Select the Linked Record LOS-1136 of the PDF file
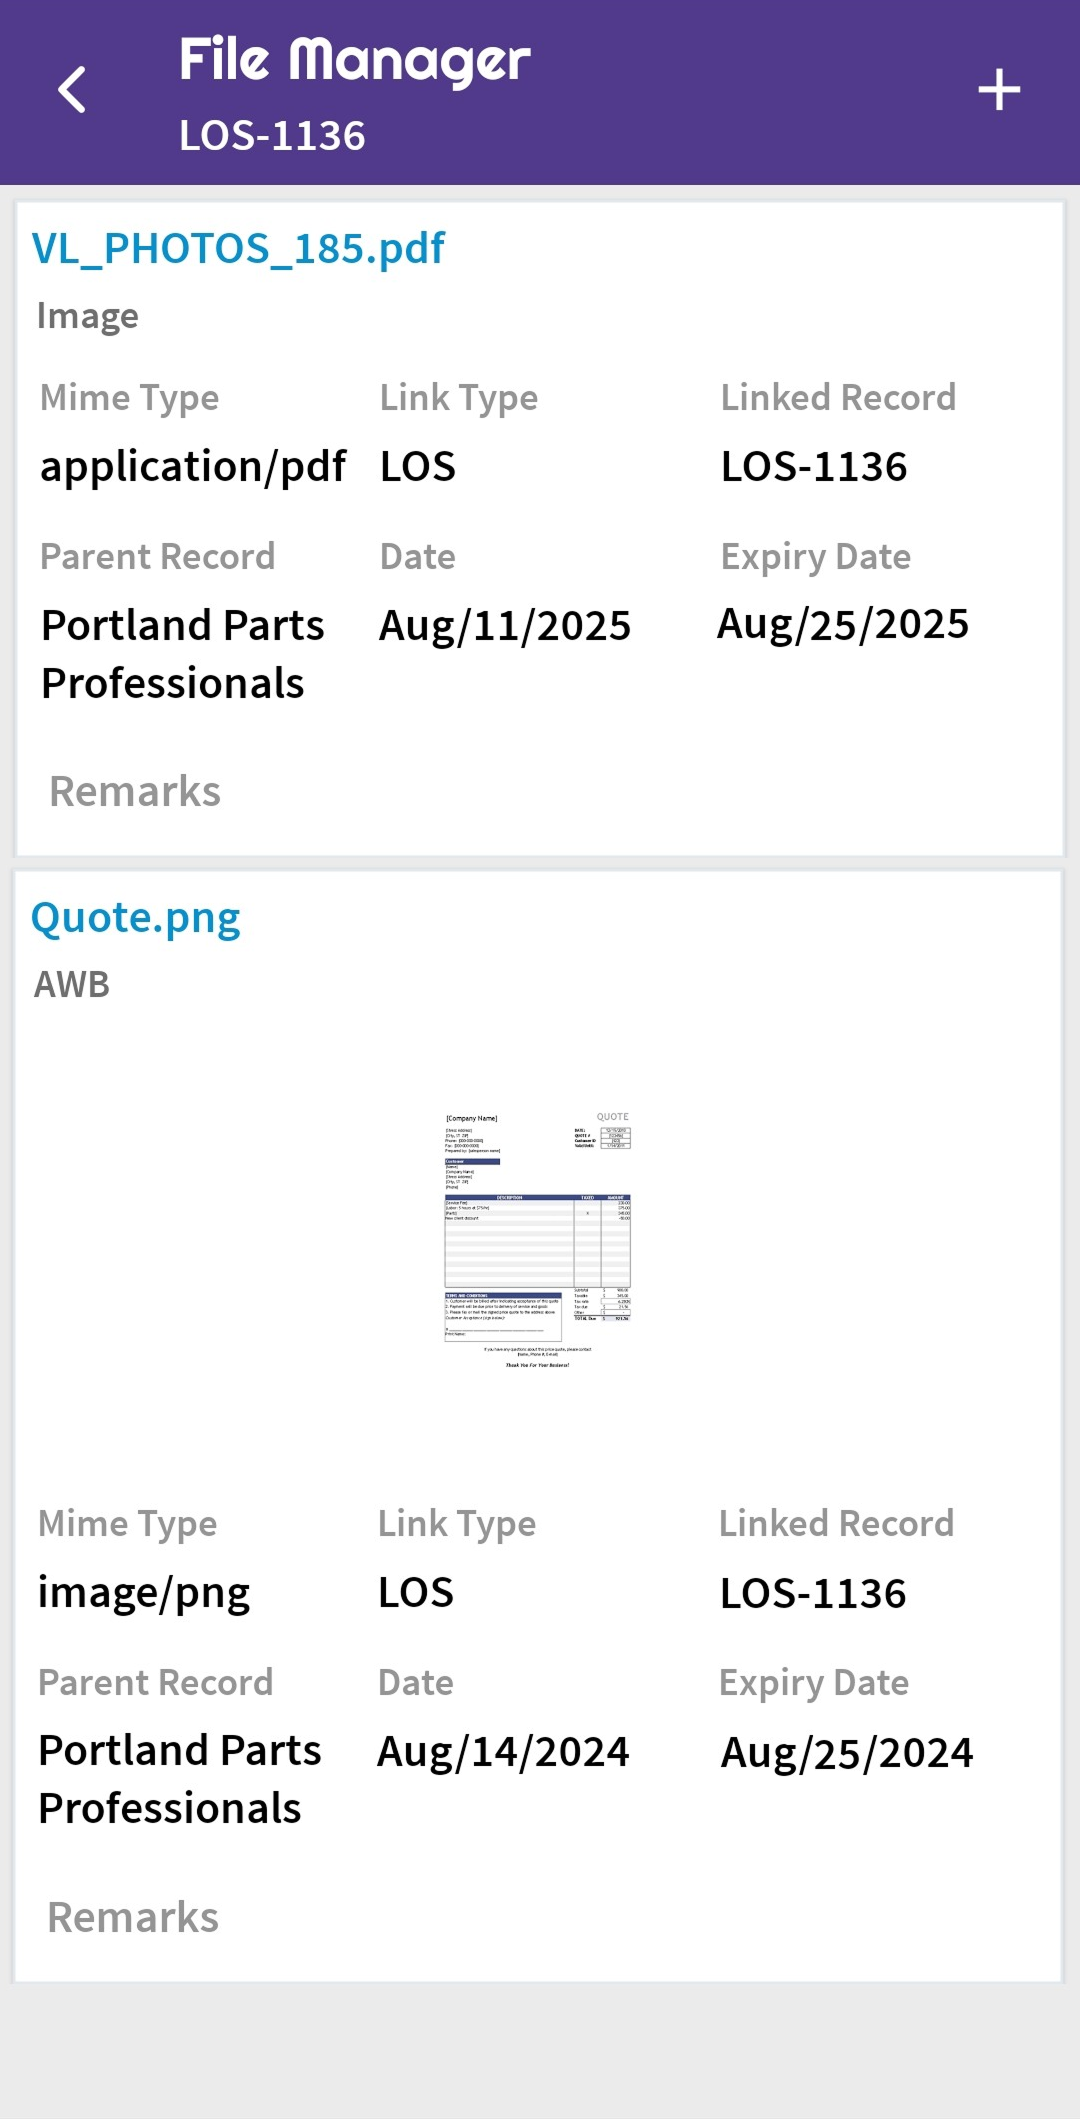This screenshot has height=2119, width=1080. click(x=814, y=467)
